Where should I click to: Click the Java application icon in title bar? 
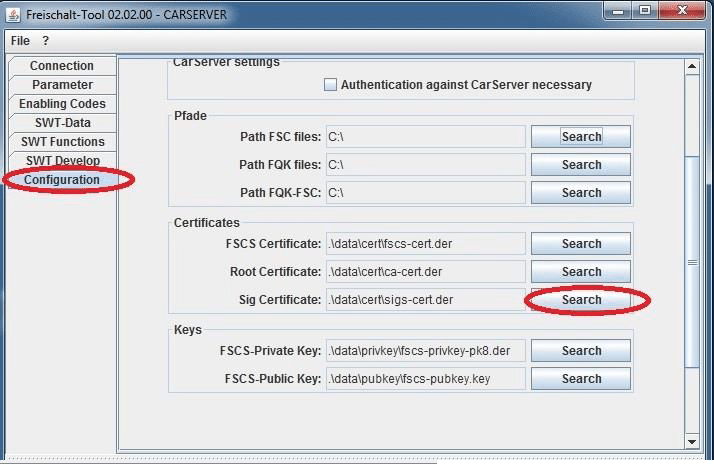tap(14, 13)
